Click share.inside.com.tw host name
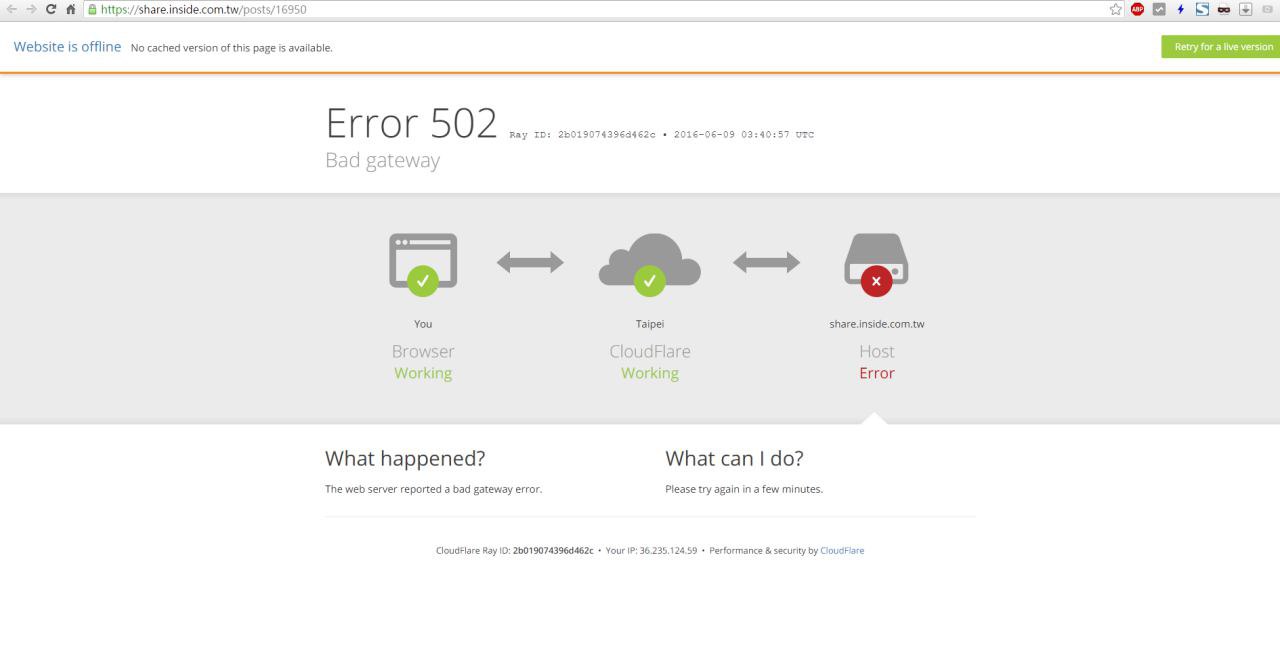 877,324
